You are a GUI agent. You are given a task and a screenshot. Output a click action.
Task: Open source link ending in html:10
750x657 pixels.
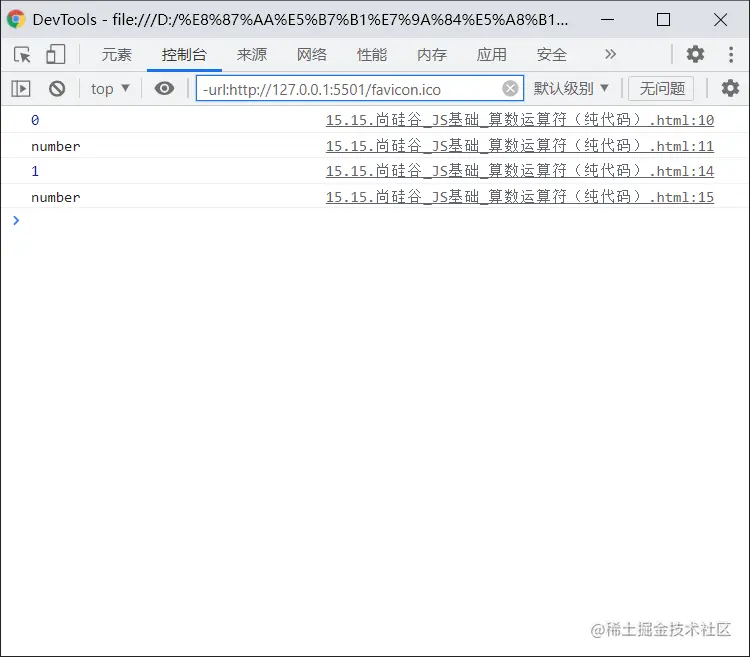[519, 120]
